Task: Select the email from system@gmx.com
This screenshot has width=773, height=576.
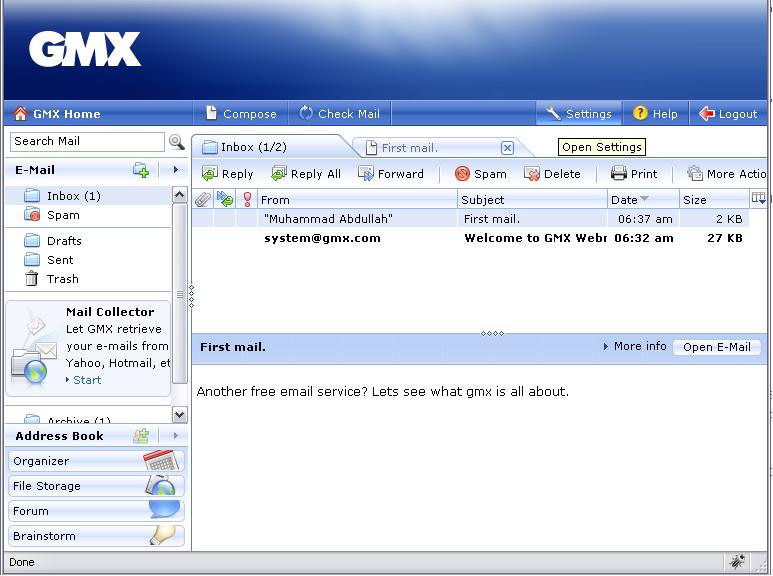Action: tap(470, 238)
